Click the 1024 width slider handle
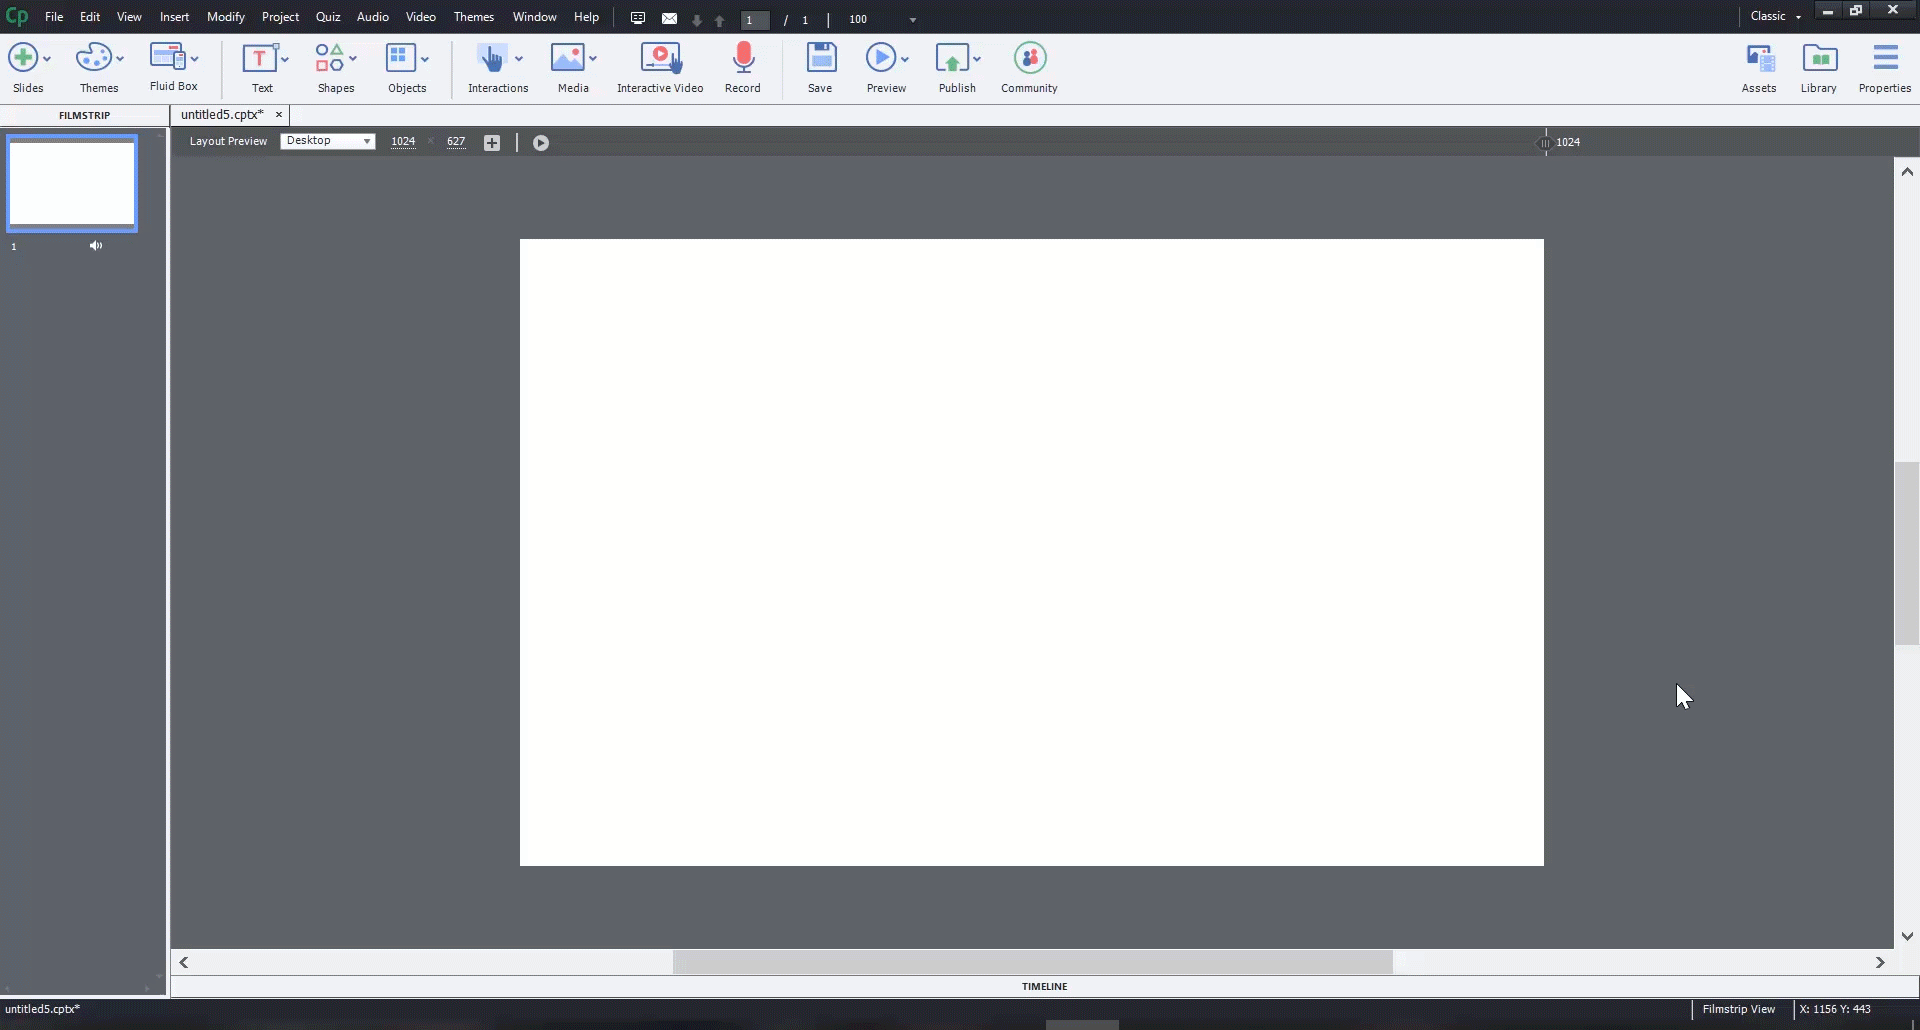 coord(1545,143)
